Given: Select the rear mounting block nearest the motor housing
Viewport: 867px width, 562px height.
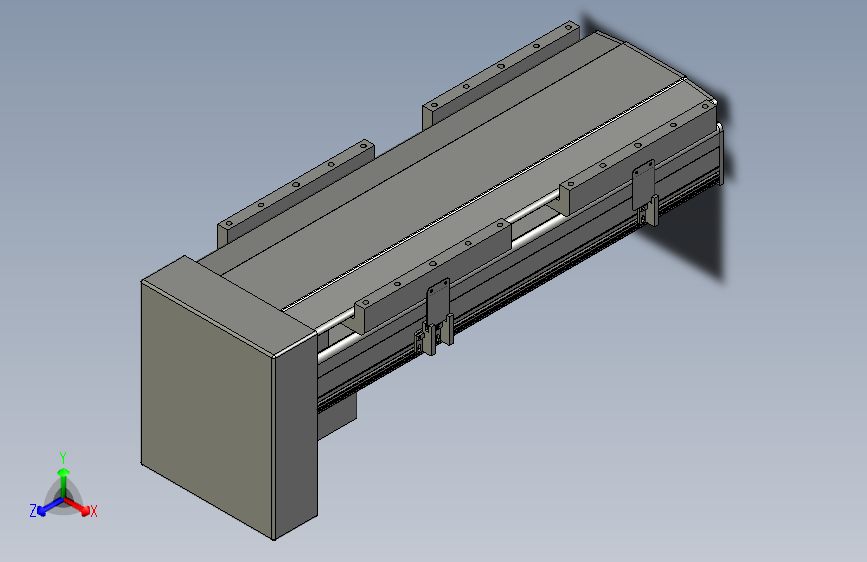Looking at the screenshot, I should click(x=296, y=193).
